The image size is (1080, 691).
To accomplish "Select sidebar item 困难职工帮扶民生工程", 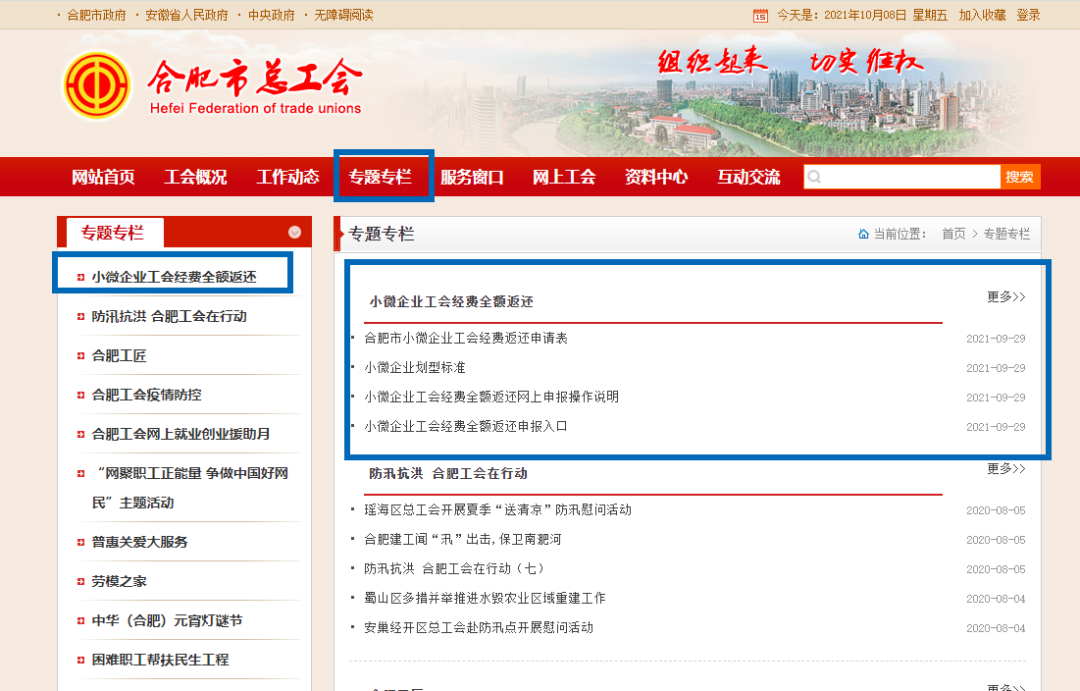I will pos(160,660).
